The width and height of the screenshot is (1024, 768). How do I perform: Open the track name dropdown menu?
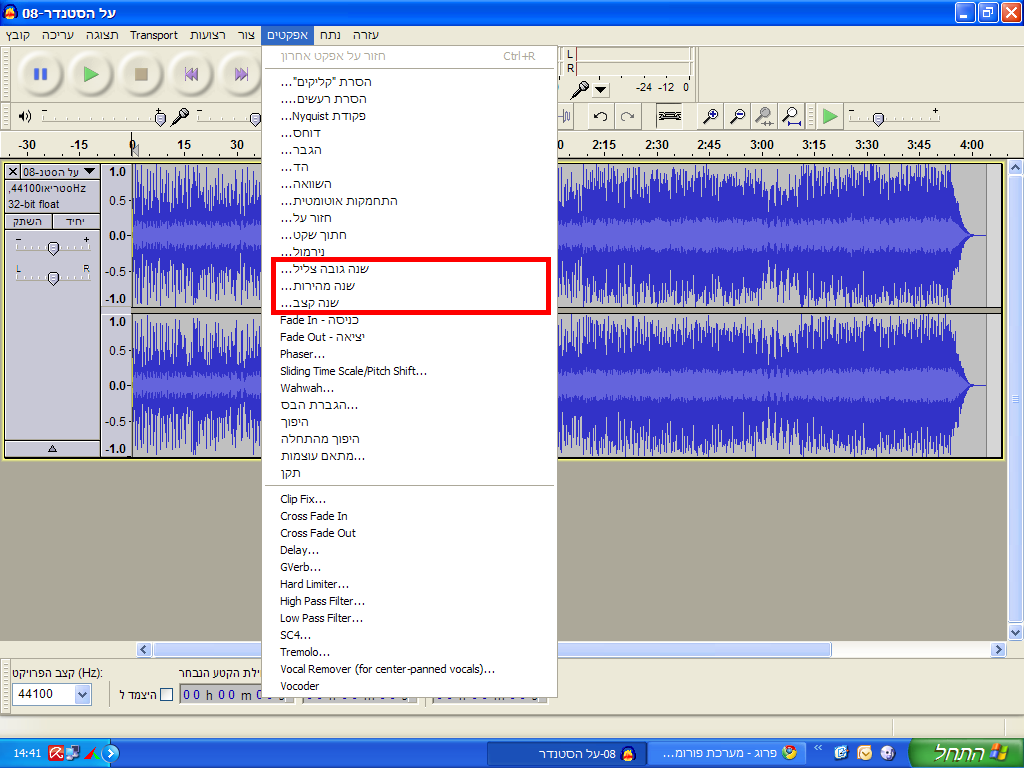[x=60, y=172]
